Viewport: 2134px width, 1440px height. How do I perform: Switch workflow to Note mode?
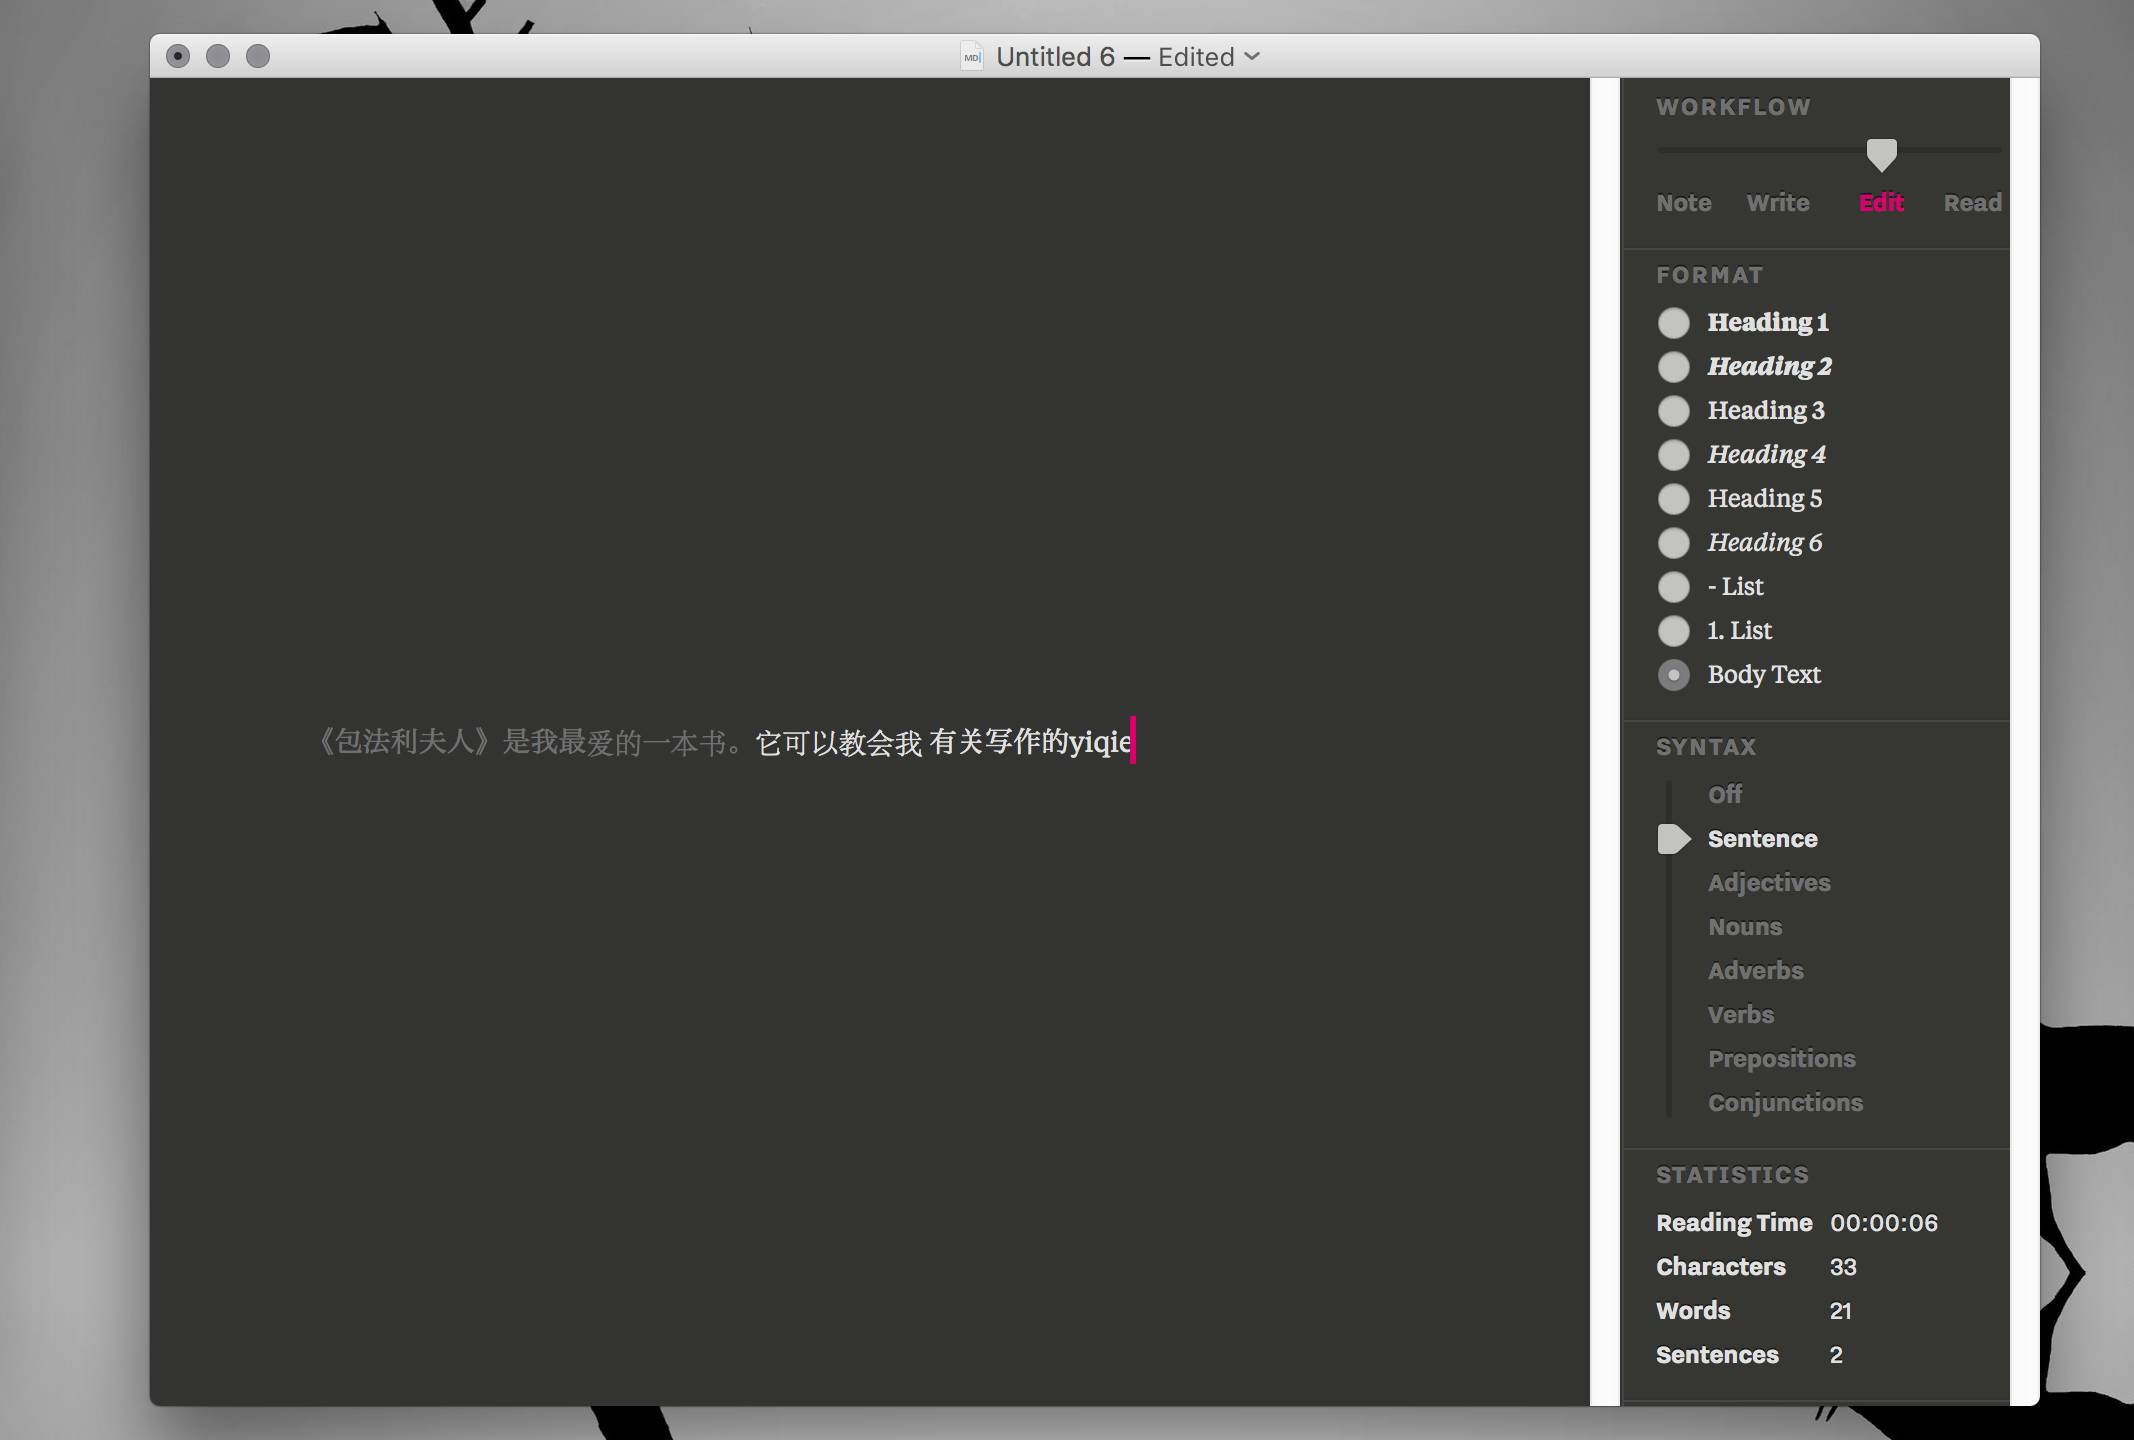pos(1683,203)
